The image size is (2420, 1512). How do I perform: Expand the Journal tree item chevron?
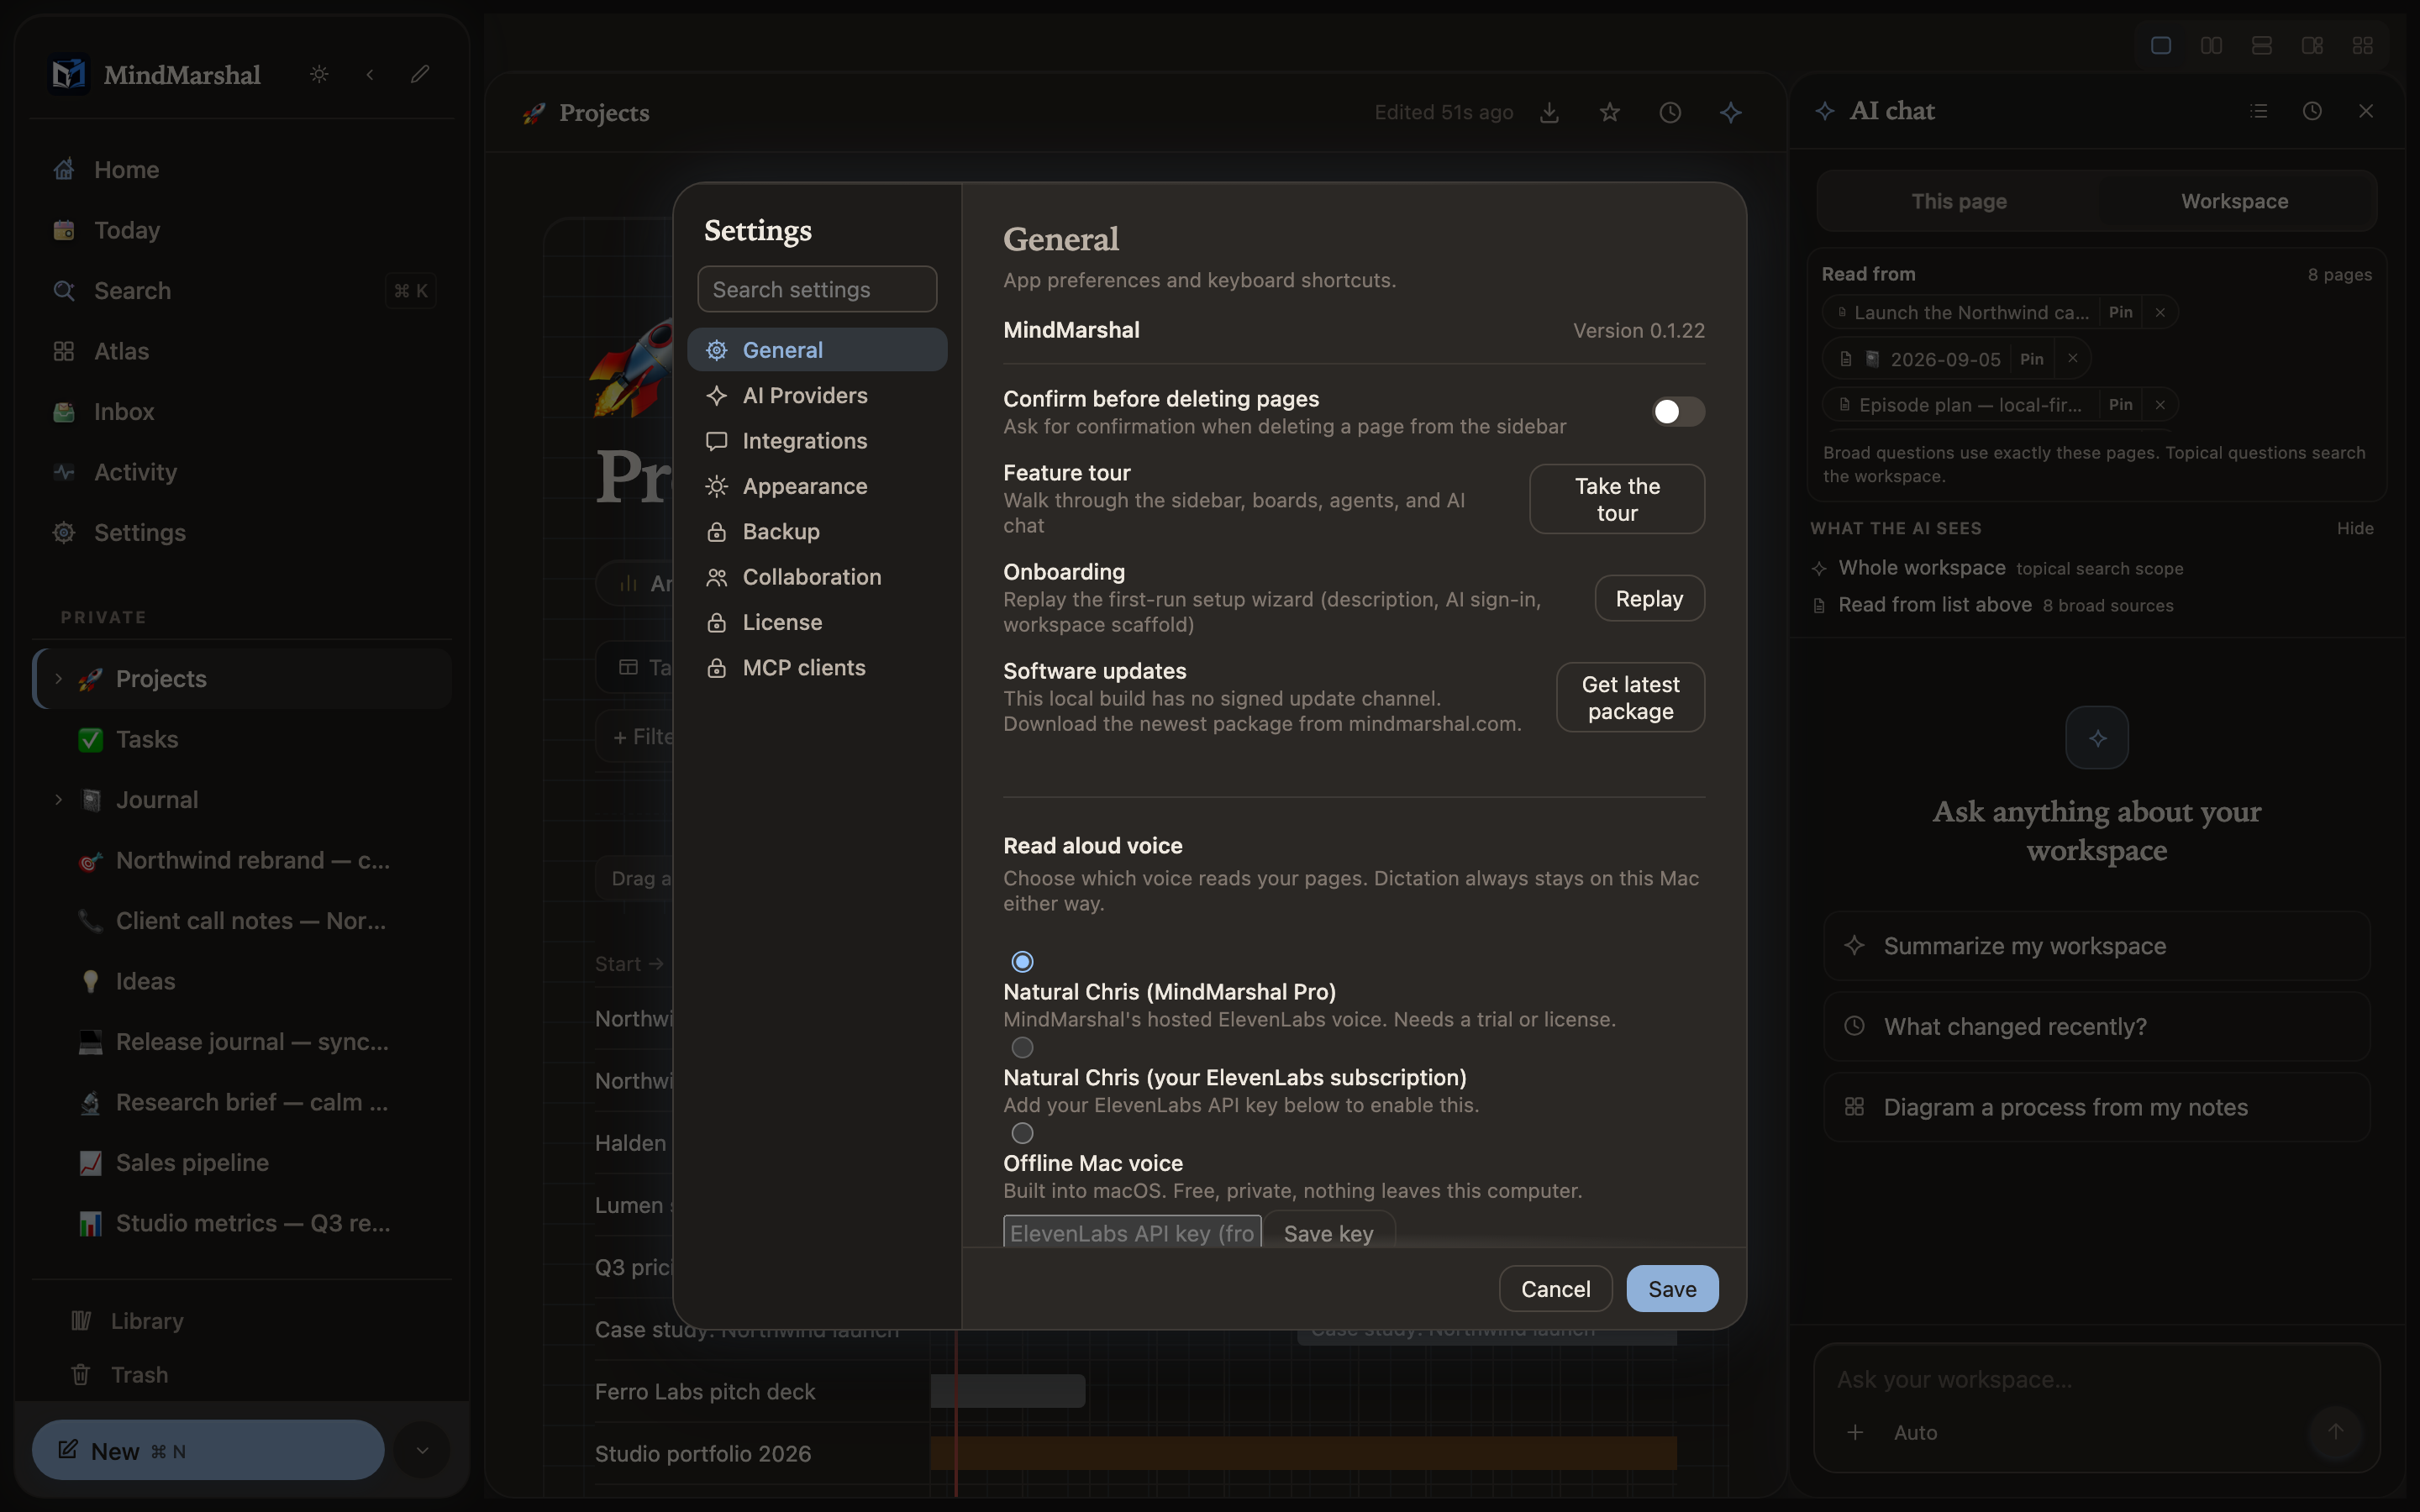(58, 800)
